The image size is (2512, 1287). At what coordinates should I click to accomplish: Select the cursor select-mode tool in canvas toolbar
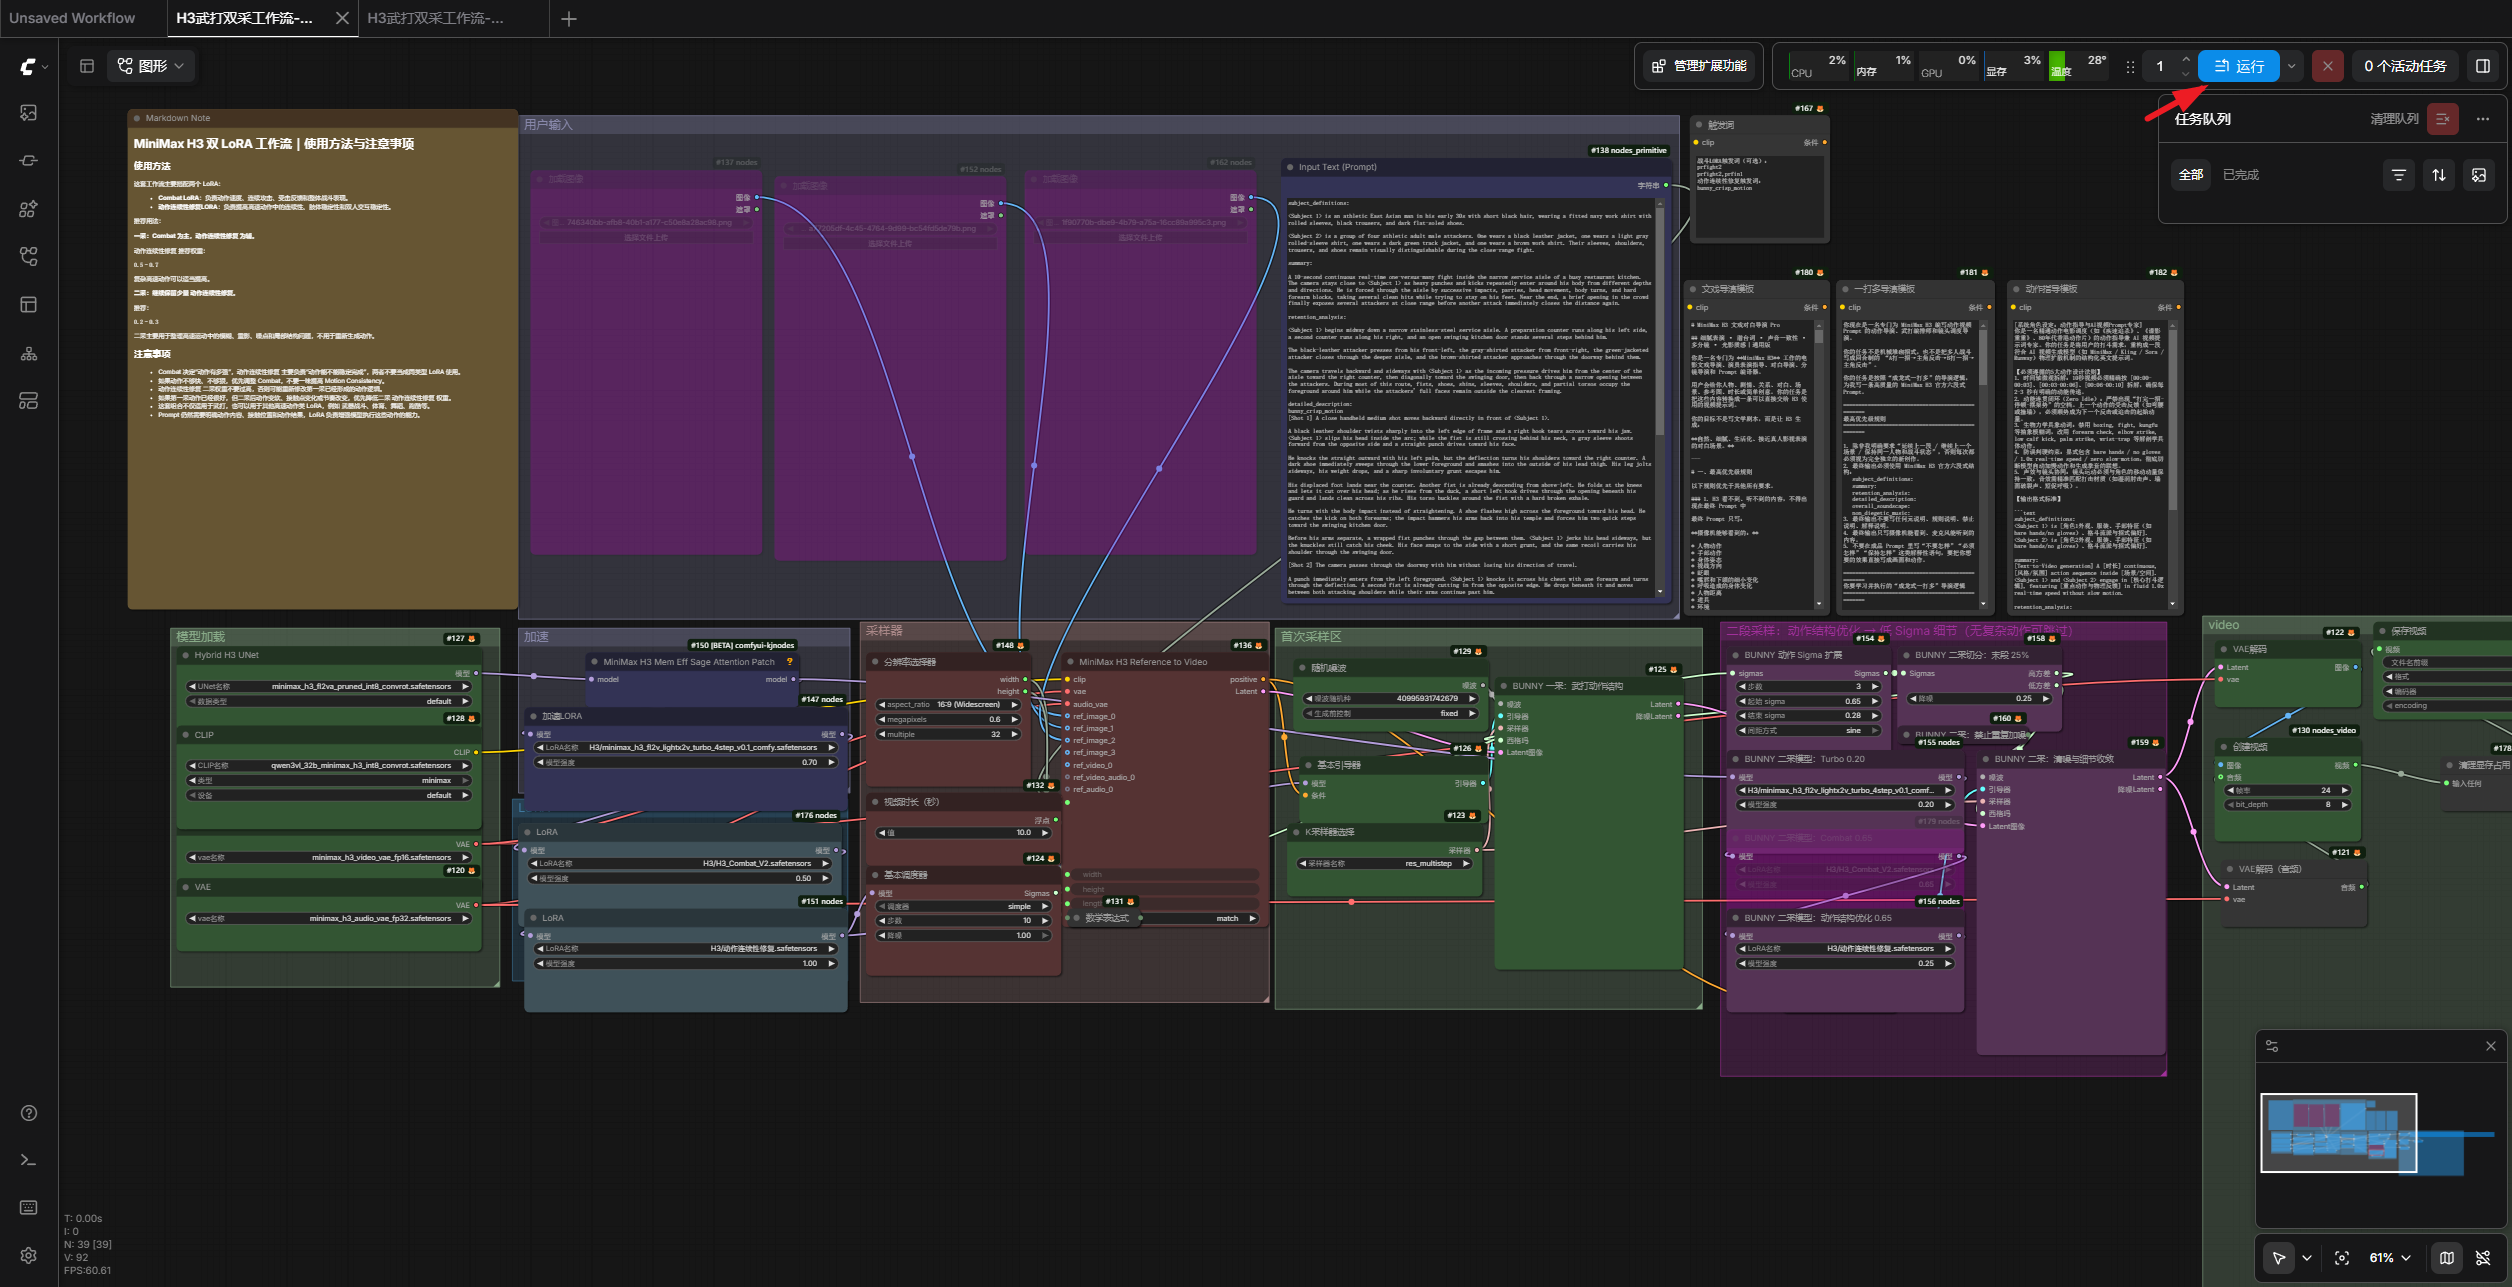[2279, 1258]
